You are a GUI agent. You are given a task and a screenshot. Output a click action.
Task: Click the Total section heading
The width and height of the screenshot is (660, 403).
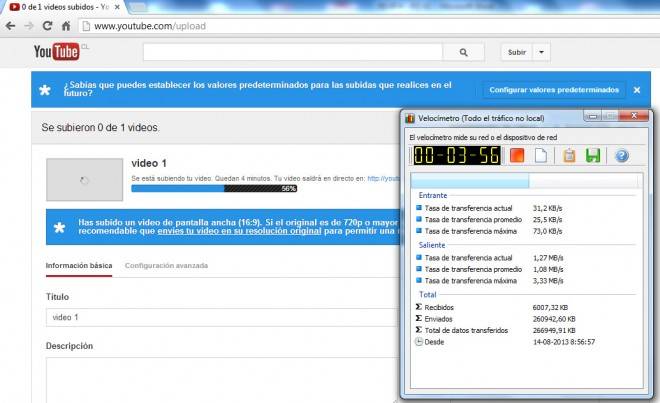click(x=428, y=295)
